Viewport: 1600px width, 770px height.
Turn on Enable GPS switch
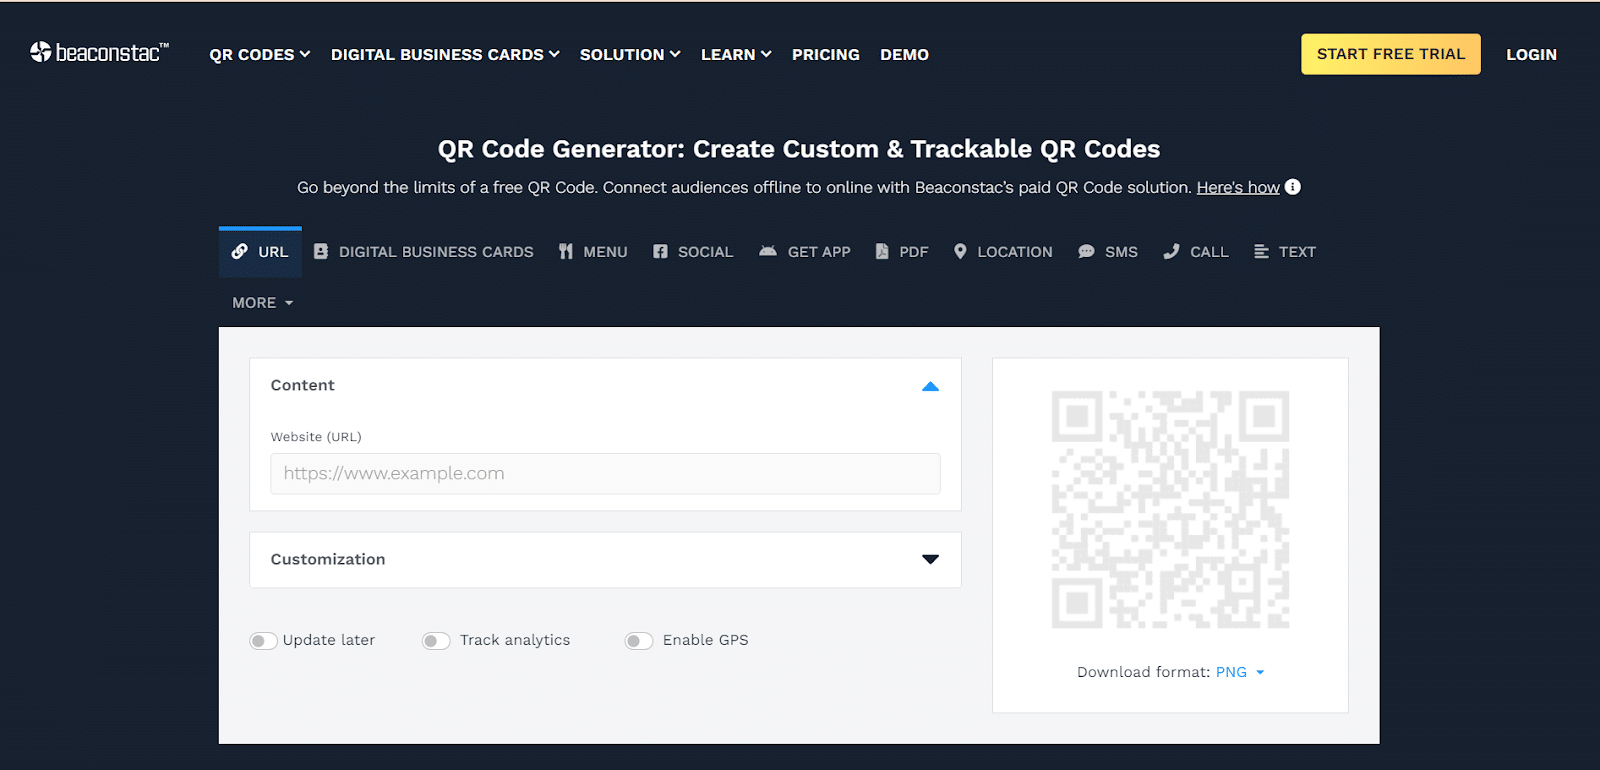tap(639, 641)
